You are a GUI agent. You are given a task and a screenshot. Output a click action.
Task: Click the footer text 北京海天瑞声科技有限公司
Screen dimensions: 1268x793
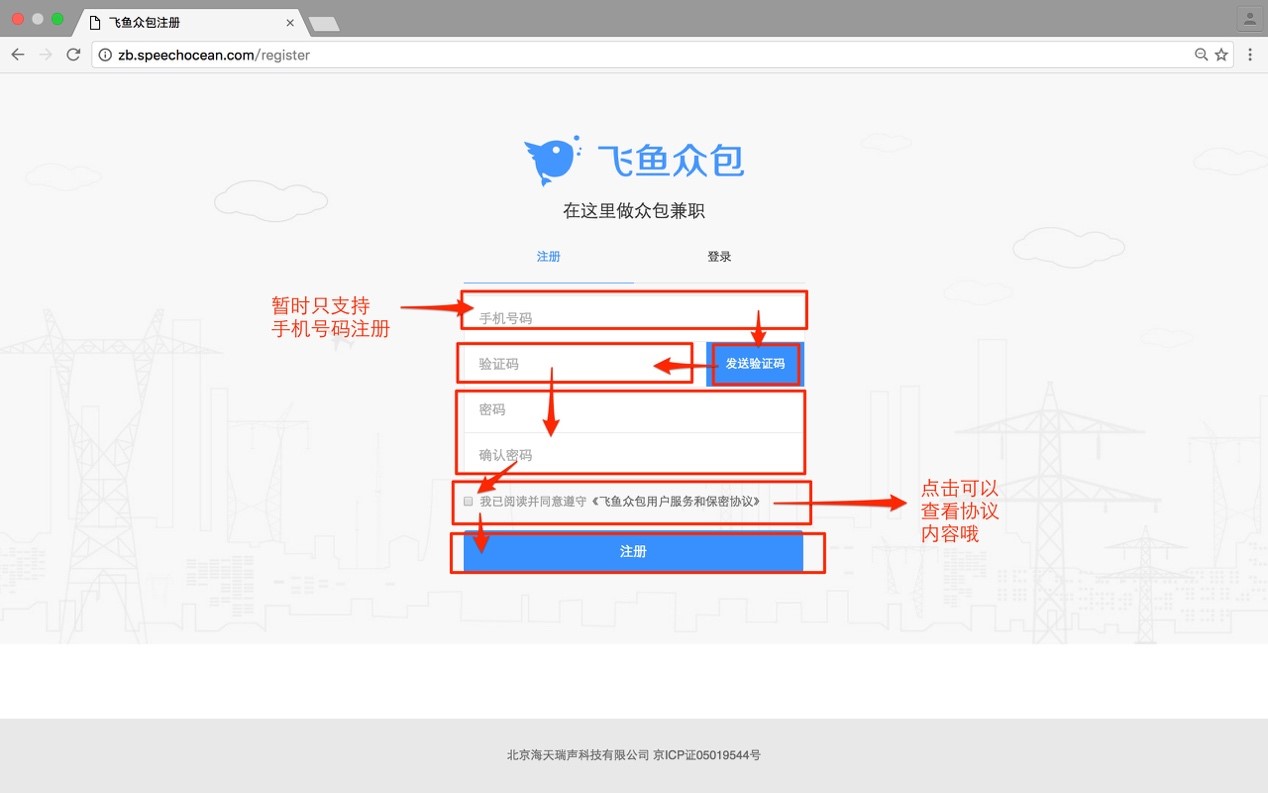[x=578, y=755]
